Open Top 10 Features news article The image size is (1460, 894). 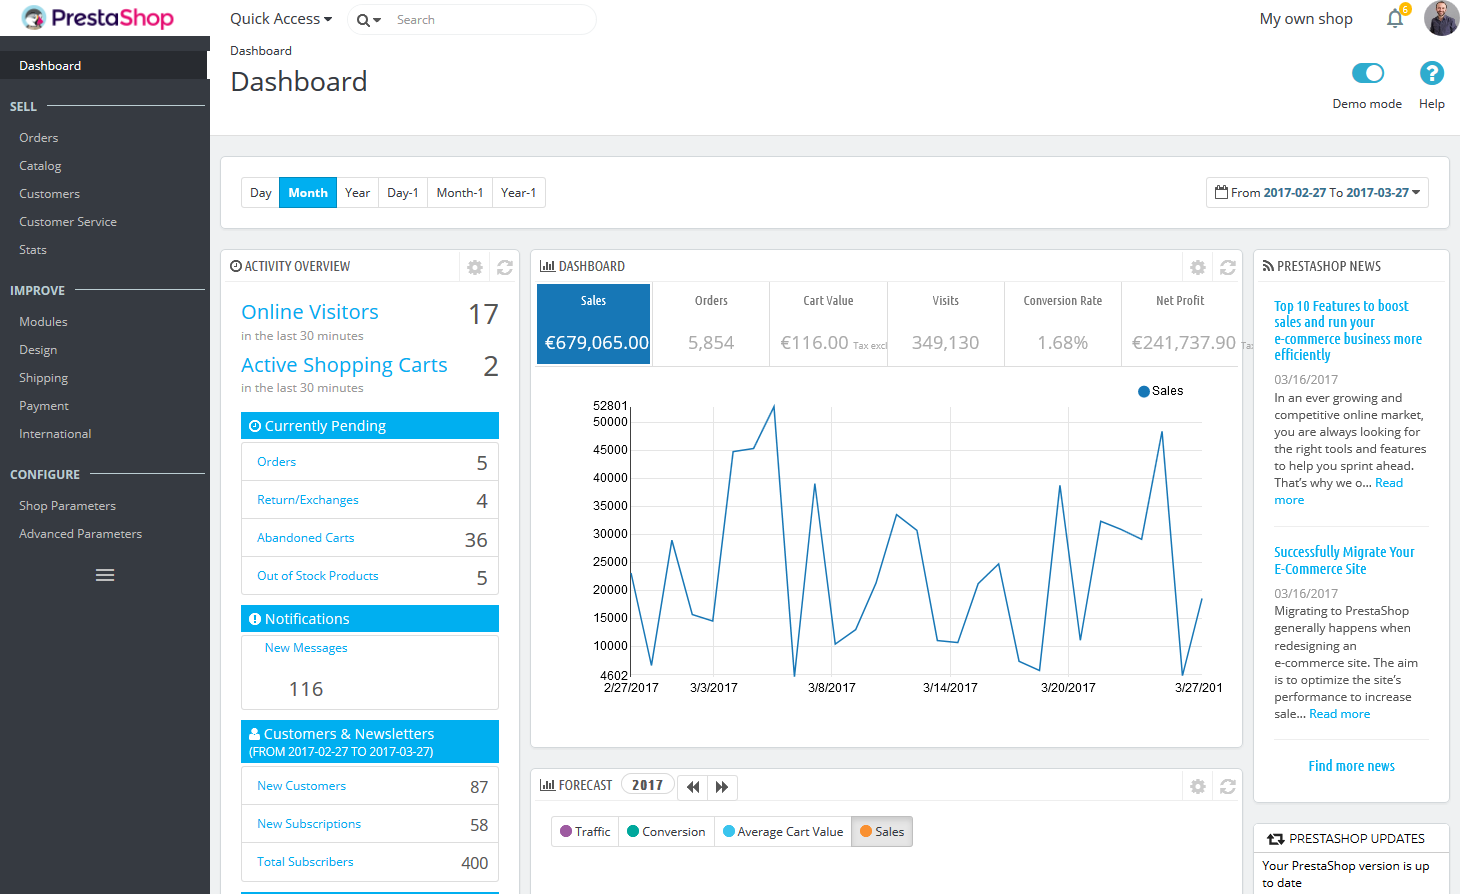point(1347,330)
